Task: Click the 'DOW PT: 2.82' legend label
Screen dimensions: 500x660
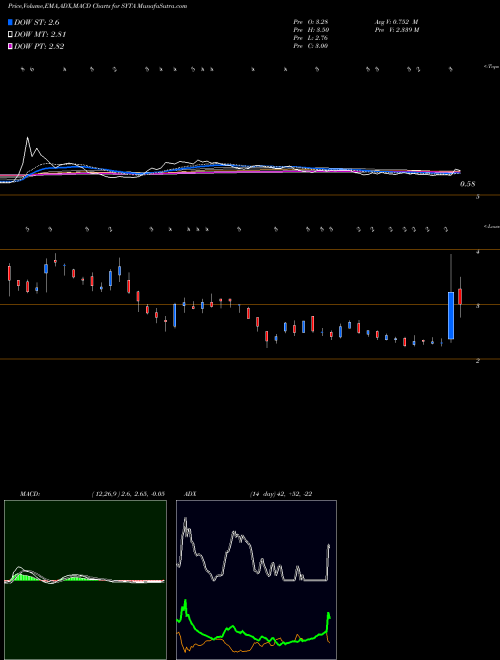Action: (39, 46)
